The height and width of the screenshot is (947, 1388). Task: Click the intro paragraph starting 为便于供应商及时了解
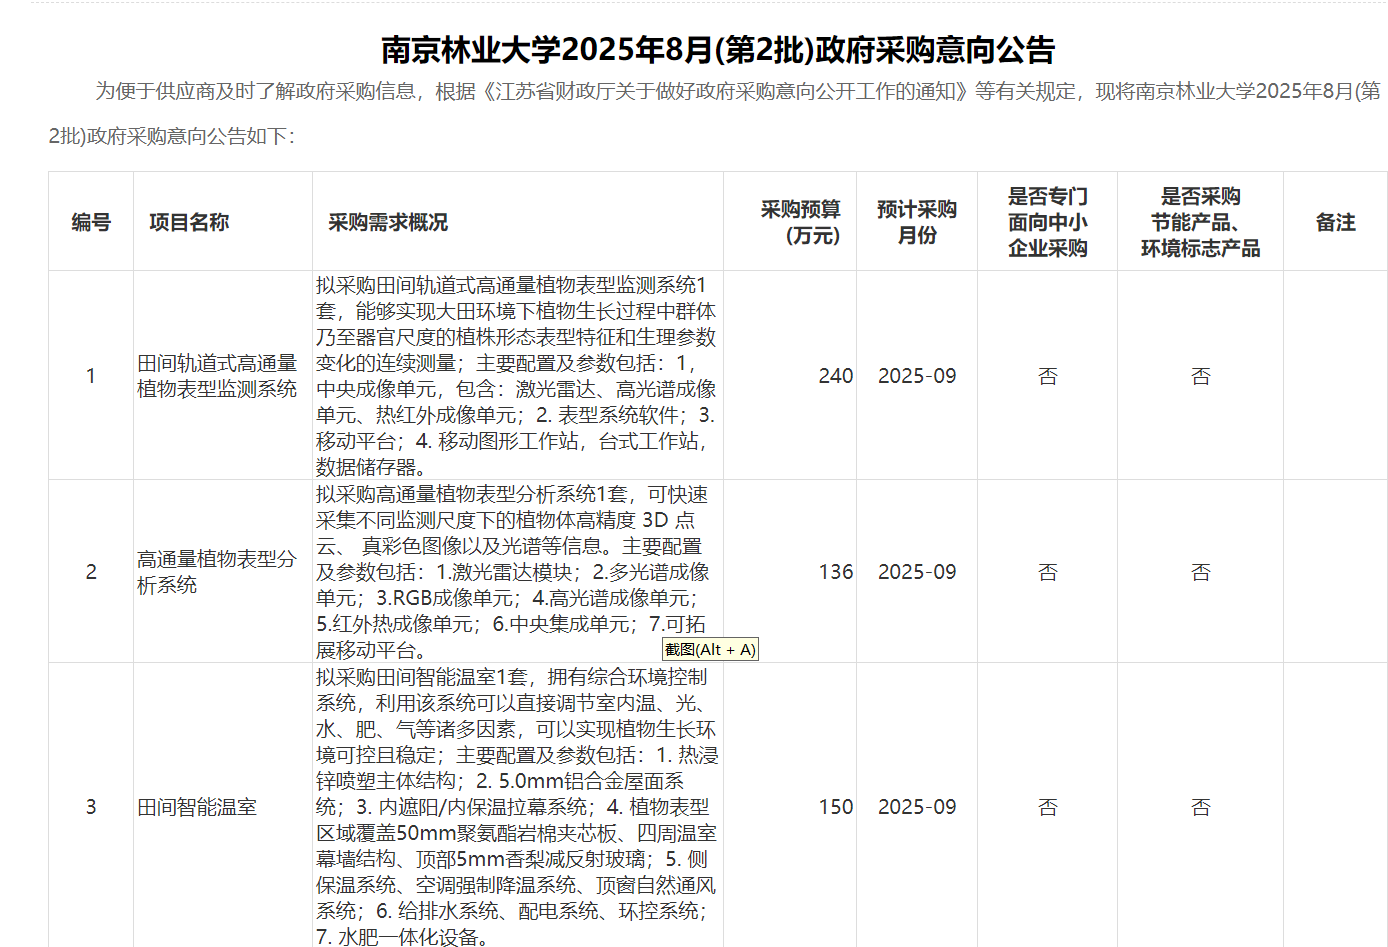pyautogui.click(x=715, y=113)
